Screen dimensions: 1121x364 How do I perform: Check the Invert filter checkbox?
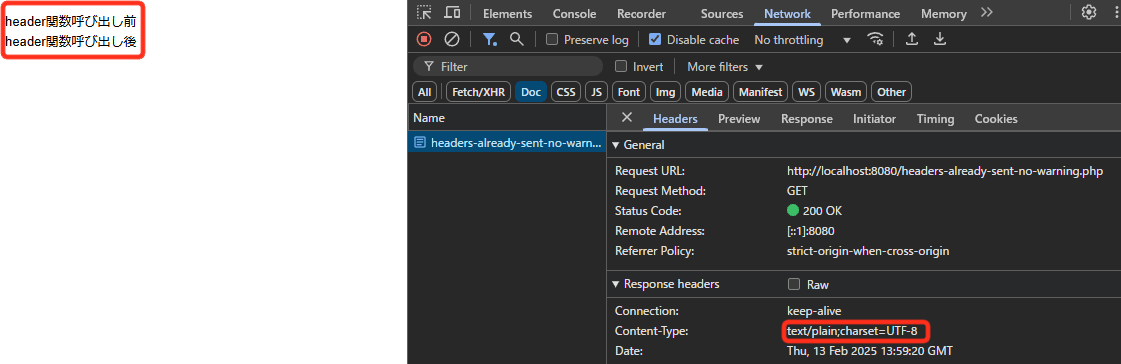pyautogui.click(x=621, y=67)
